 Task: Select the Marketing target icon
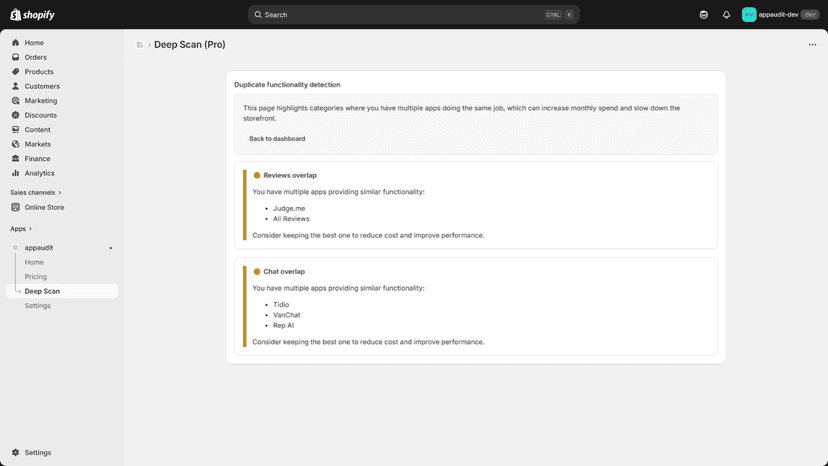15,100
